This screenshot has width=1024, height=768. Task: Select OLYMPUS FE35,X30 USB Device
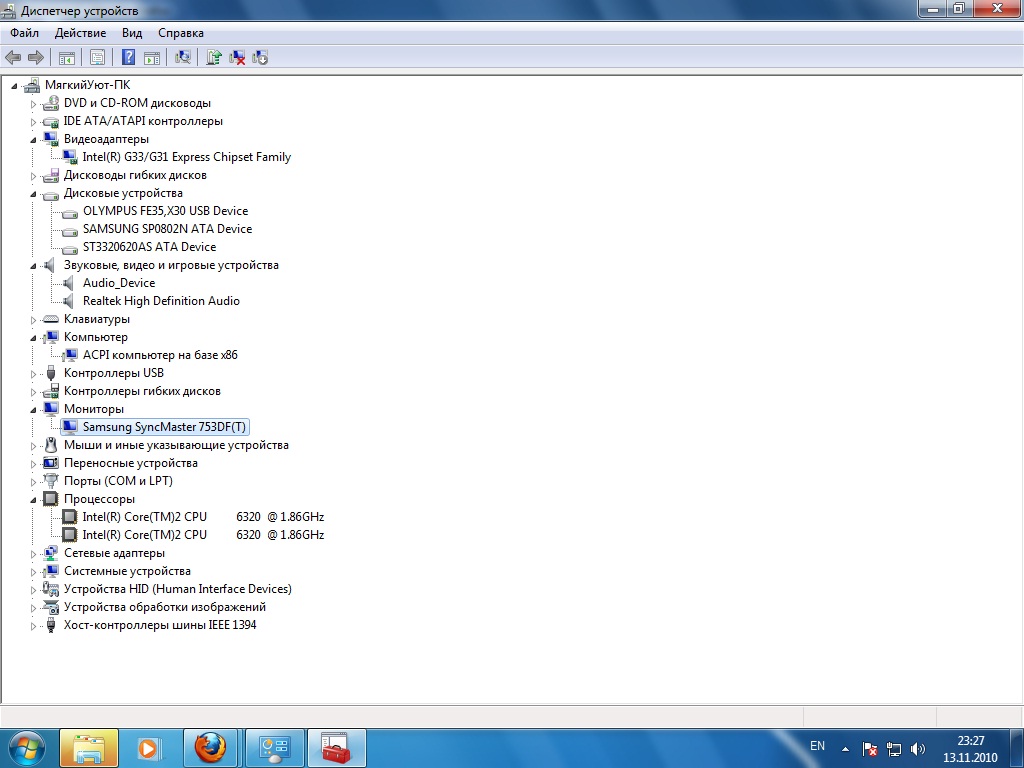point(165,211)
